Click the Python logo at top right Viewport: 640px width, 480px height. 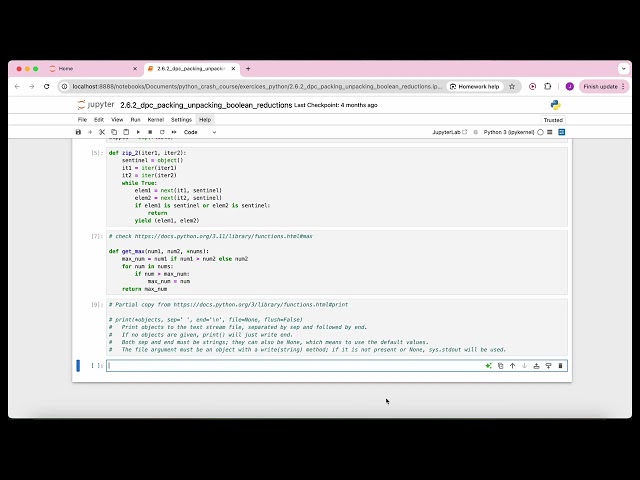[556, 105]
